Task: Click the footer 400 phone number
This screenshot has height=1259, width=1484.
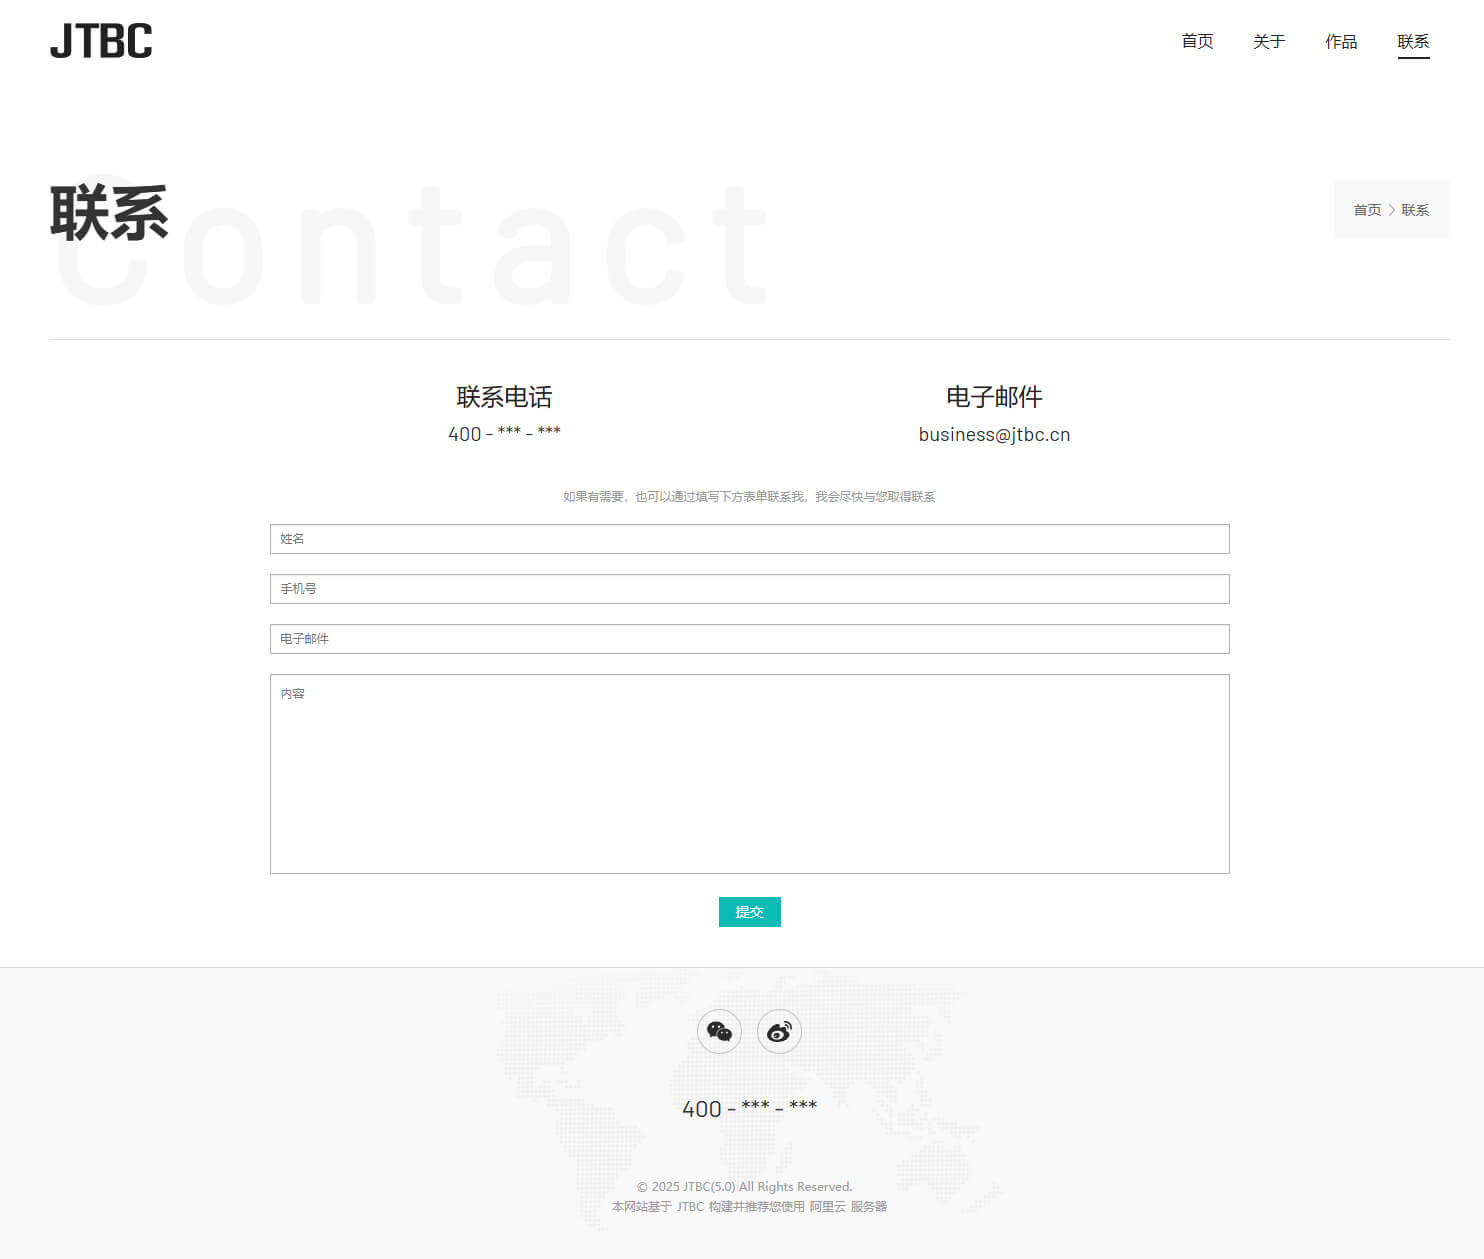Action: 749,1108
